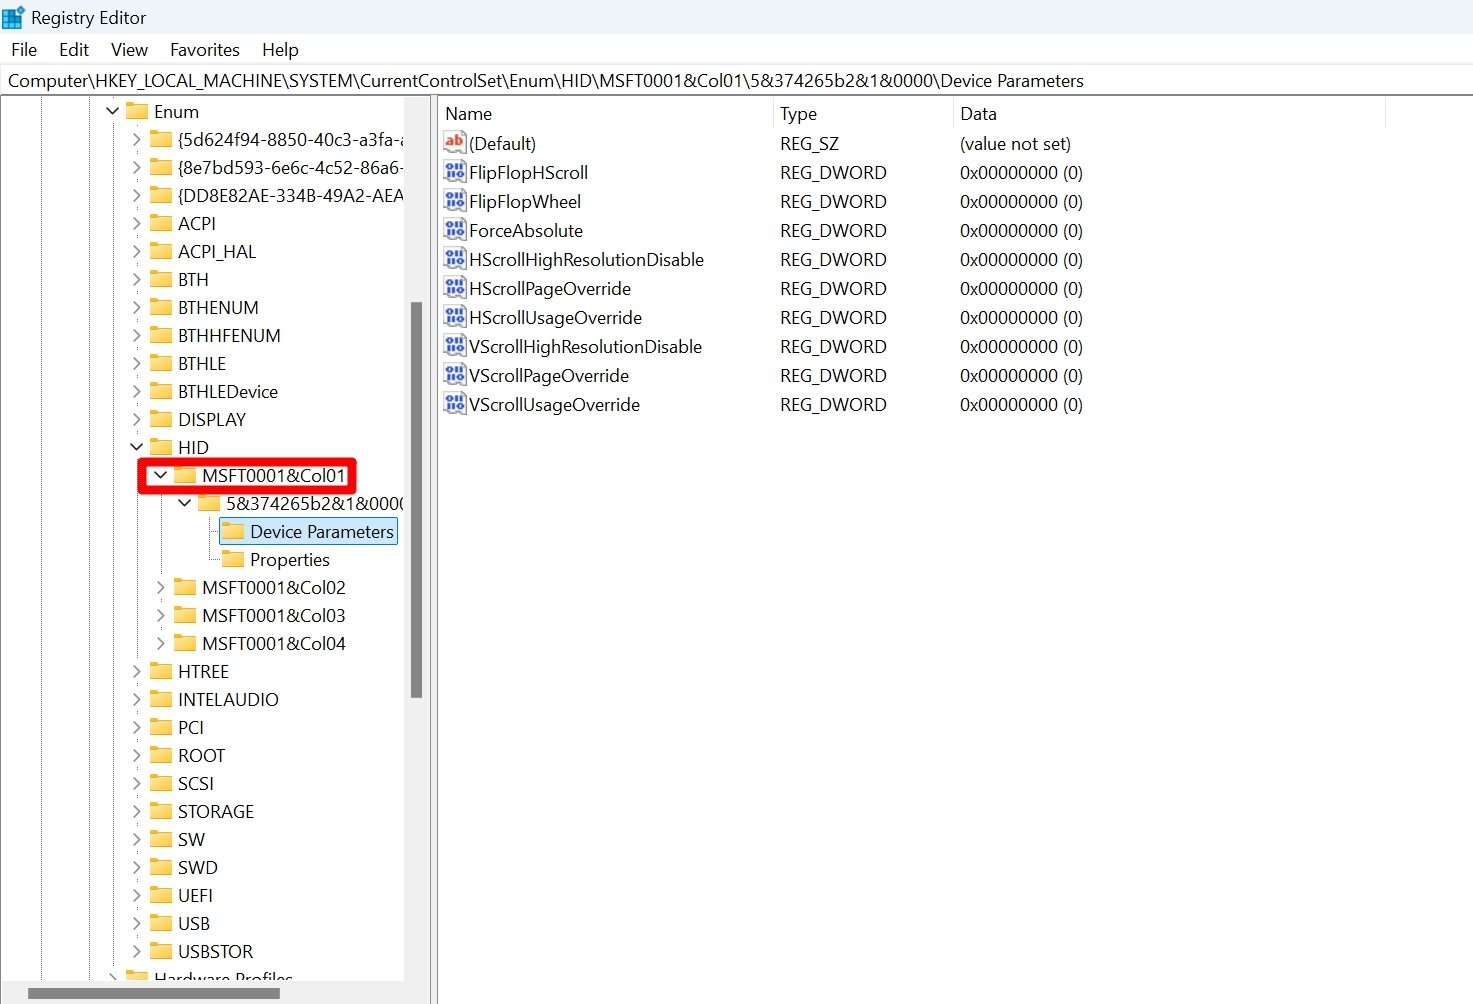Click the PCI folder icon
This screenshot has width=1473, height=1004.
click(161, 727)
